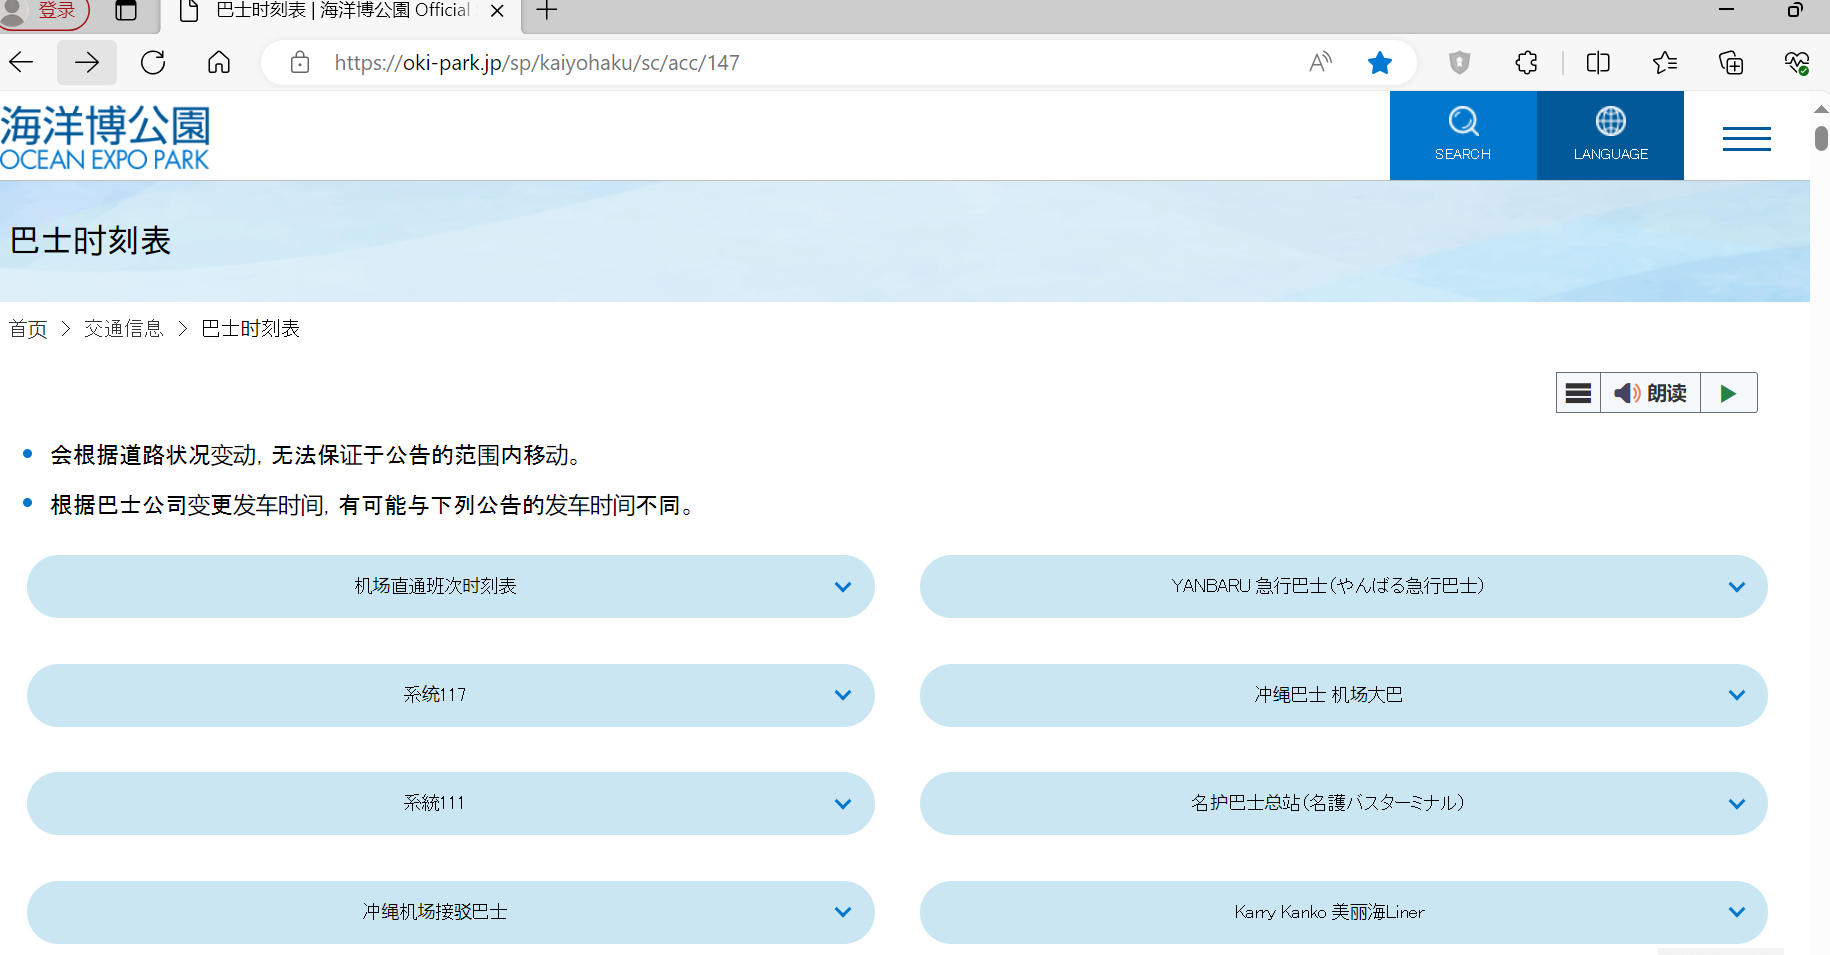Expand Karry Kanko 美丽海Liner section
This screenshot has width=1830, height=955.
tap(1344, 912)
